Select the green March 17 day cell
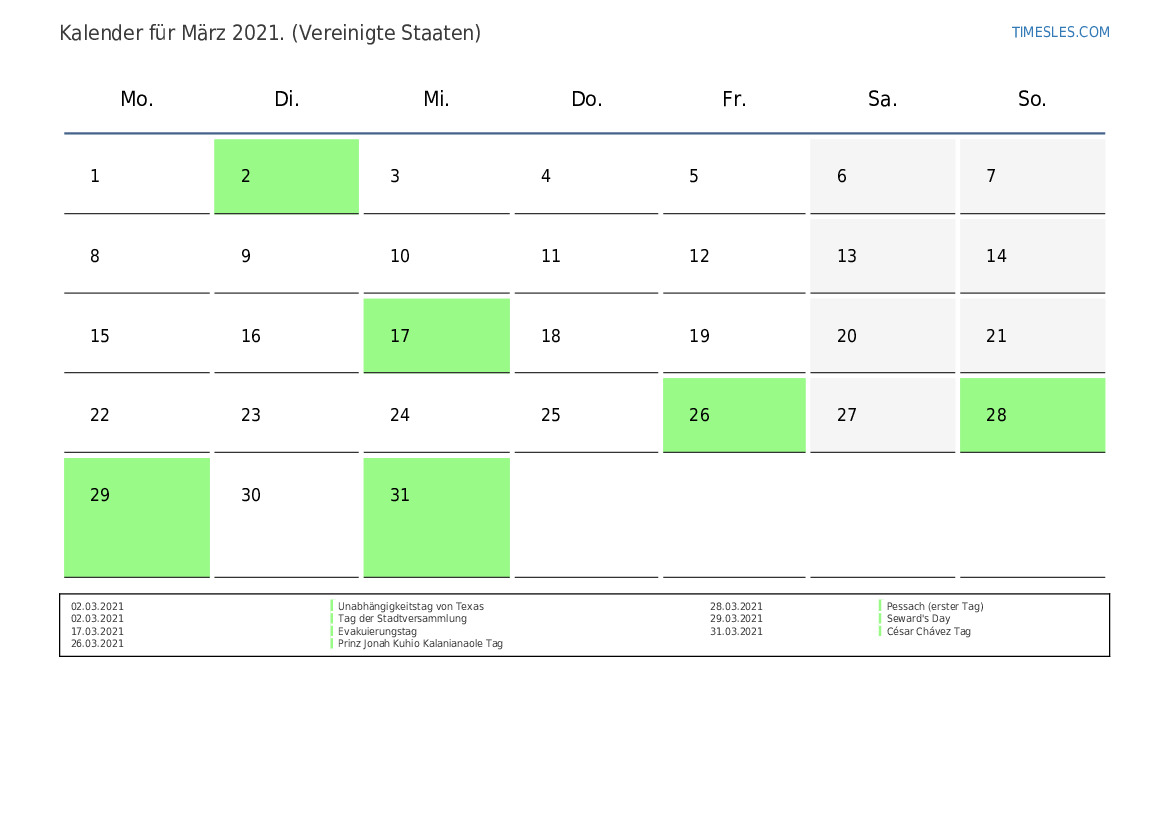 [436, 336]
